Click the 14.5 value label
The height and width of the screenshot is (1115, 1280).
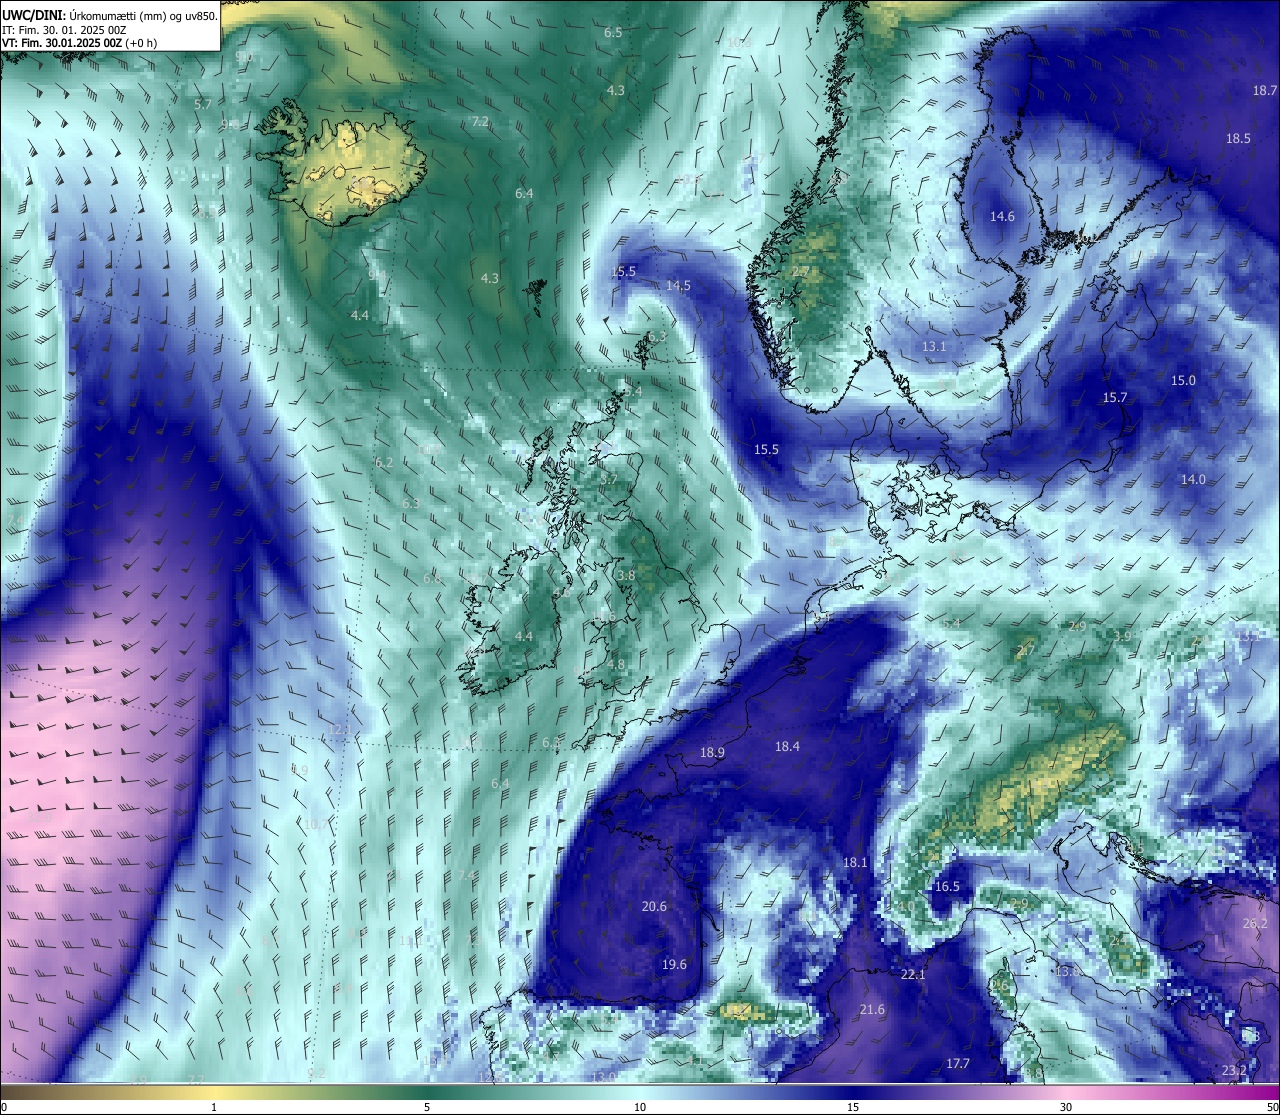(x=678, y=285)
